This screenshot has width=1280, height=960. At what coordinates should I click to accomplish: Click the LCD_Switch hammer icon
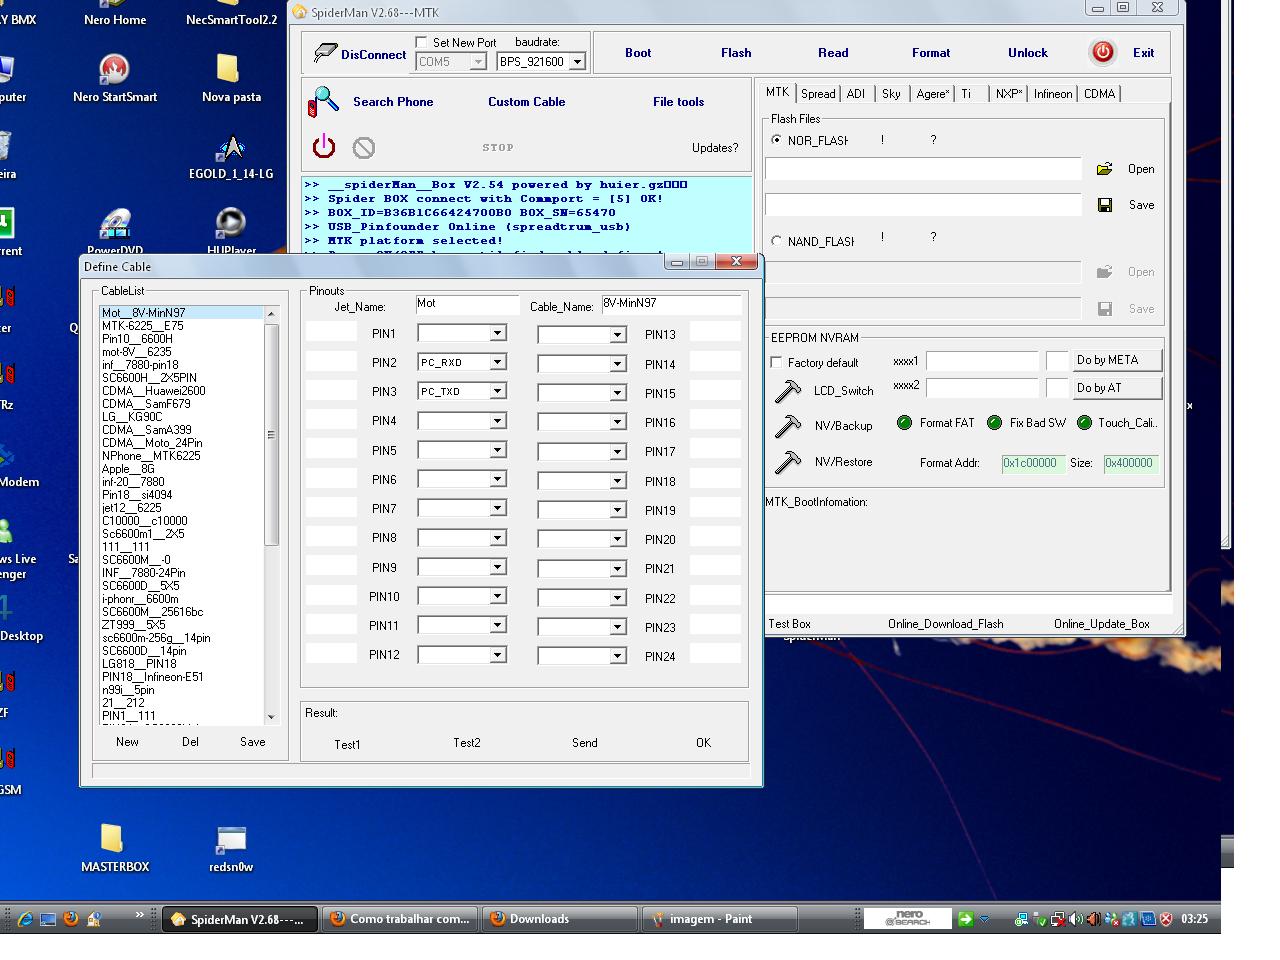coord(788,391)
